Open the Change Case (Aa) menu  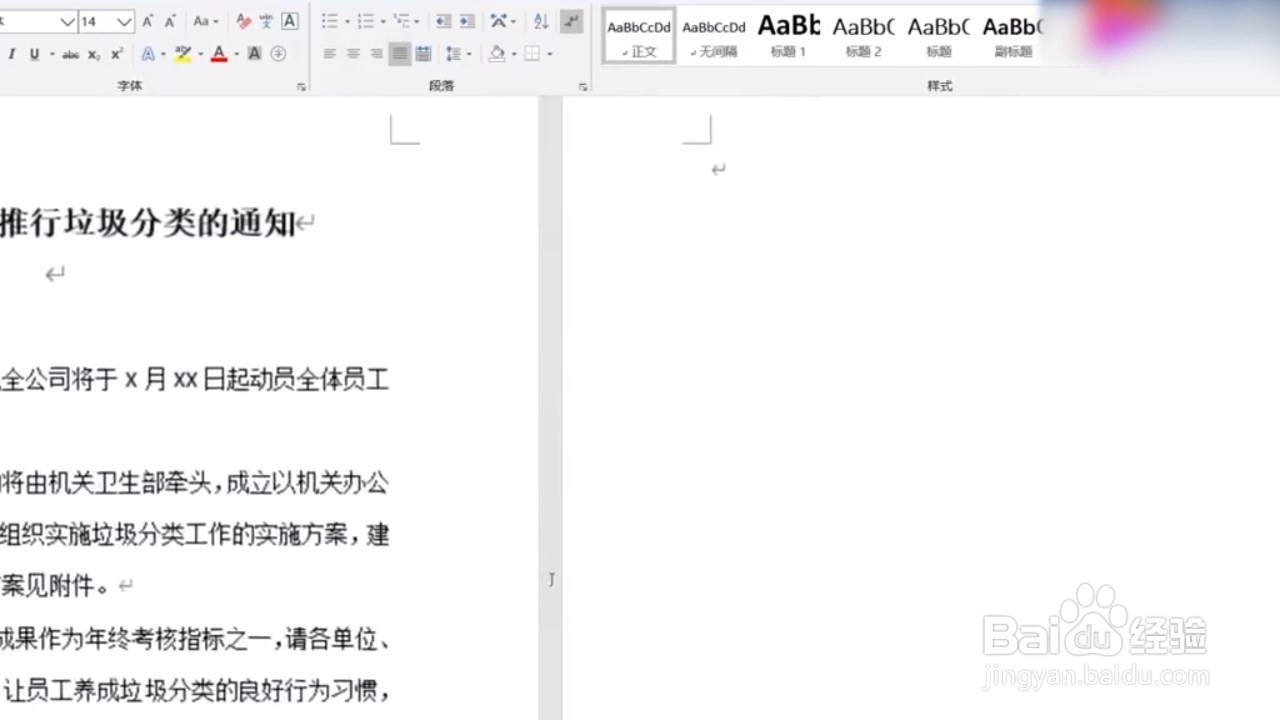[x=205, y=21]
